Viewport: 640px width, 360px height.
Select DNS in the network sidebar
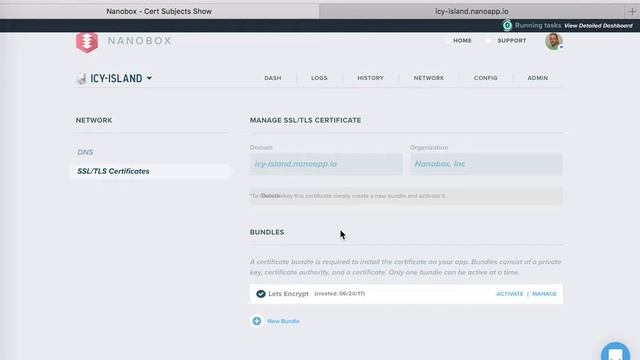(x=85, y=152)
